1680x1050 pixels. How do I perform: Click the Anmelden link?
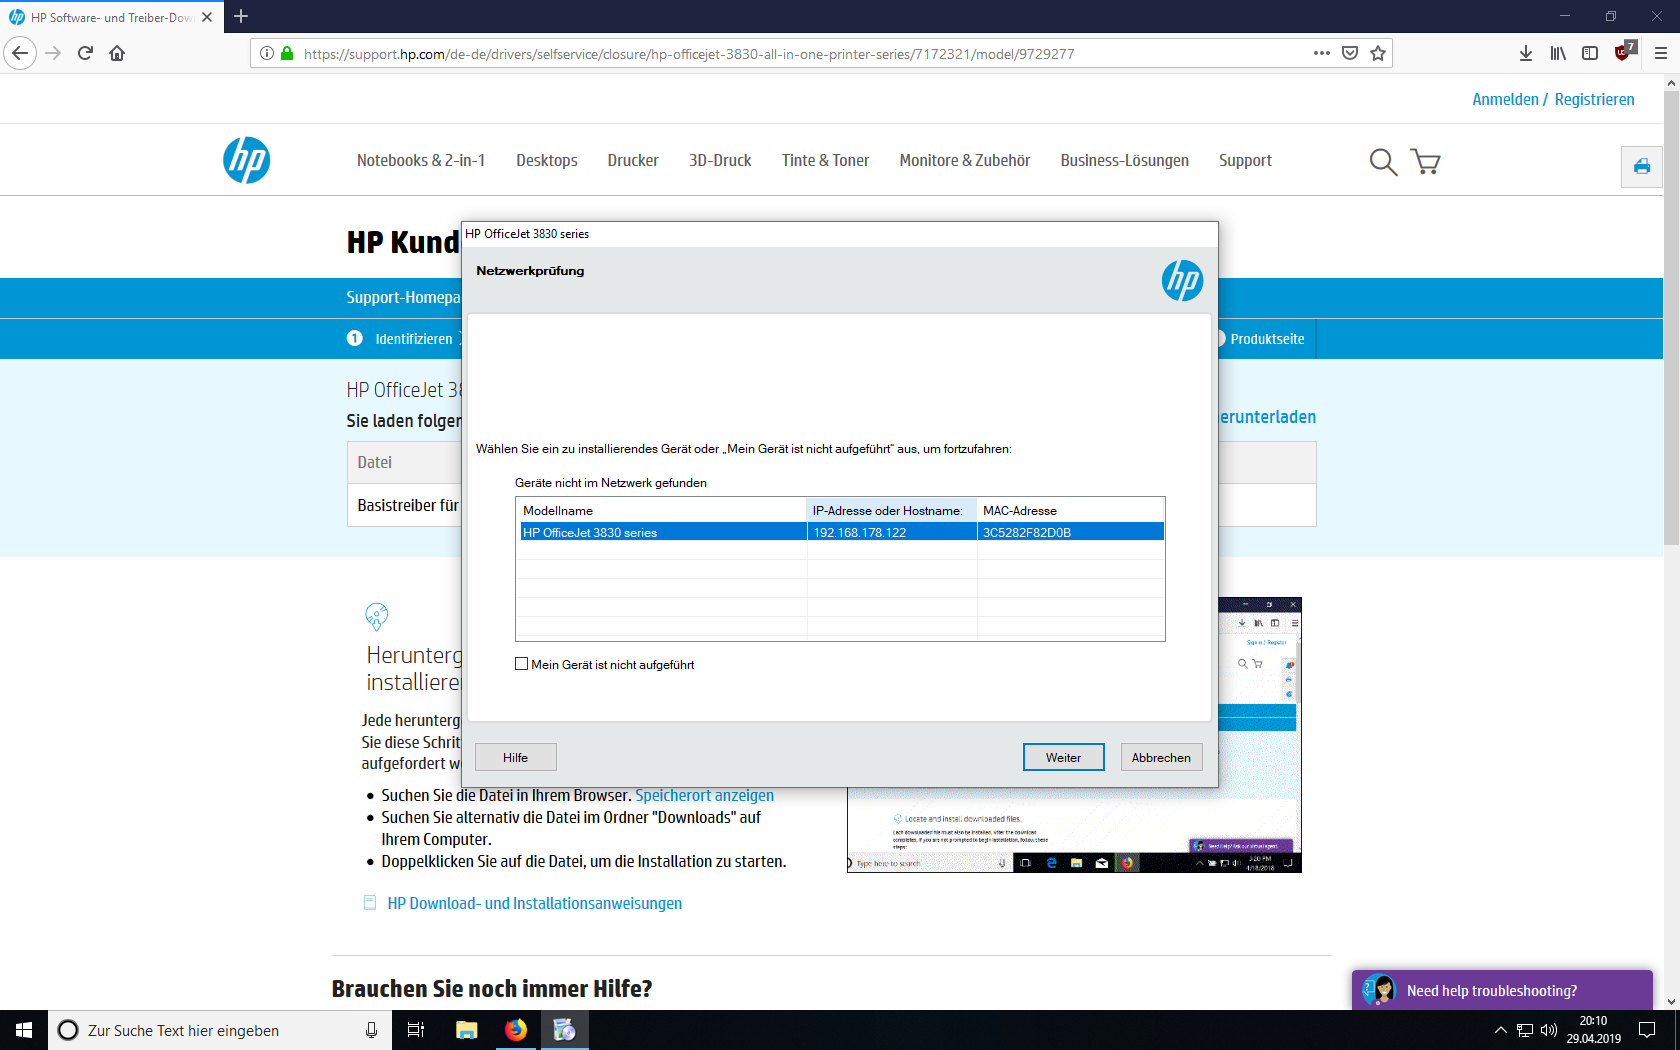(1505, 99)
